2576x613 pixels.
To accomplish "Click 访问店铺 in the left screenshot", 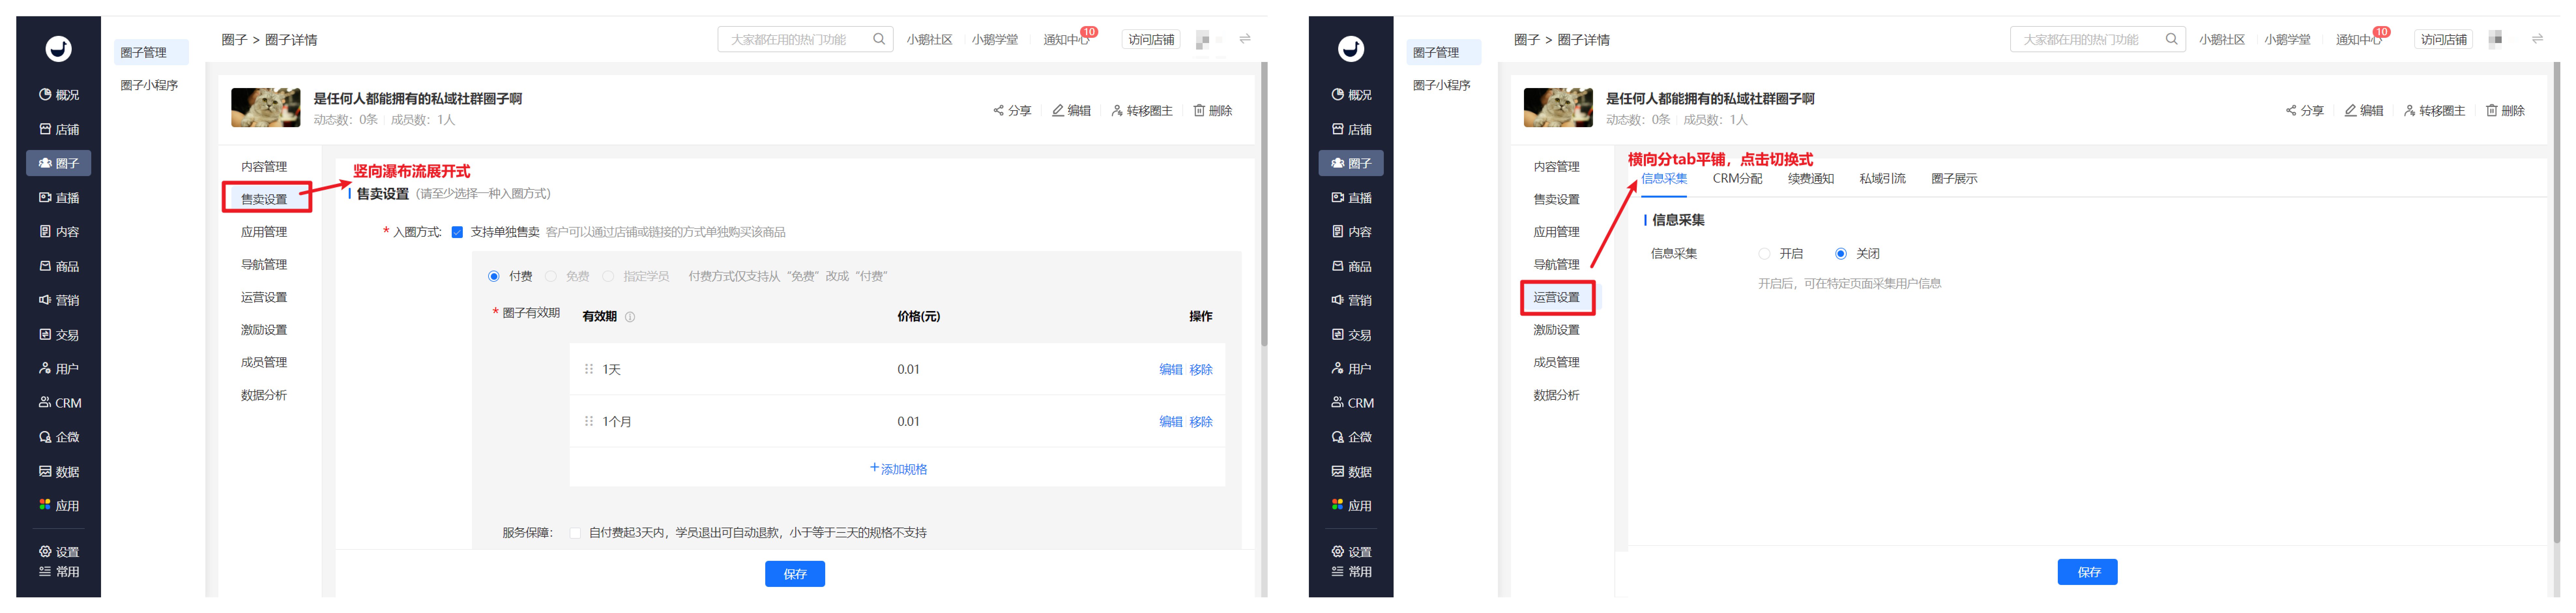I will 1151,40.
